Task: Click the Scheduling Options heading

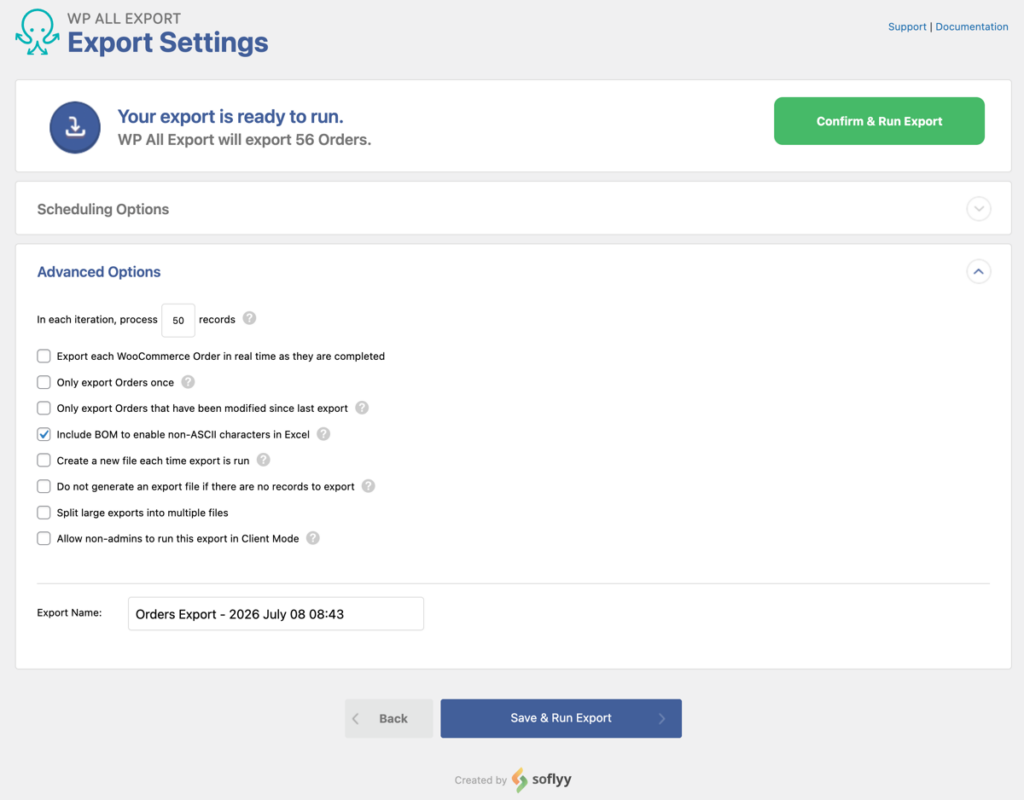Action: pos(103,209)
